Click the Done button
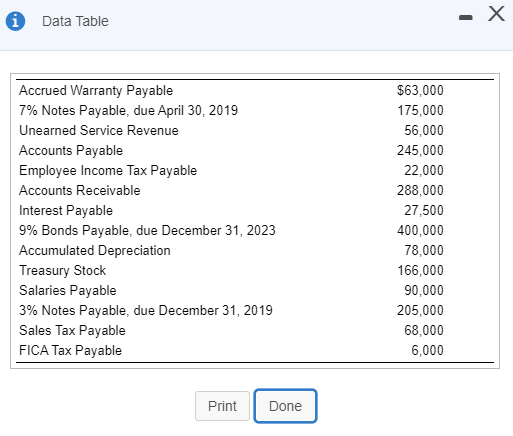The width and height of the screenshot is (513, 436). [x=285, y=406]
